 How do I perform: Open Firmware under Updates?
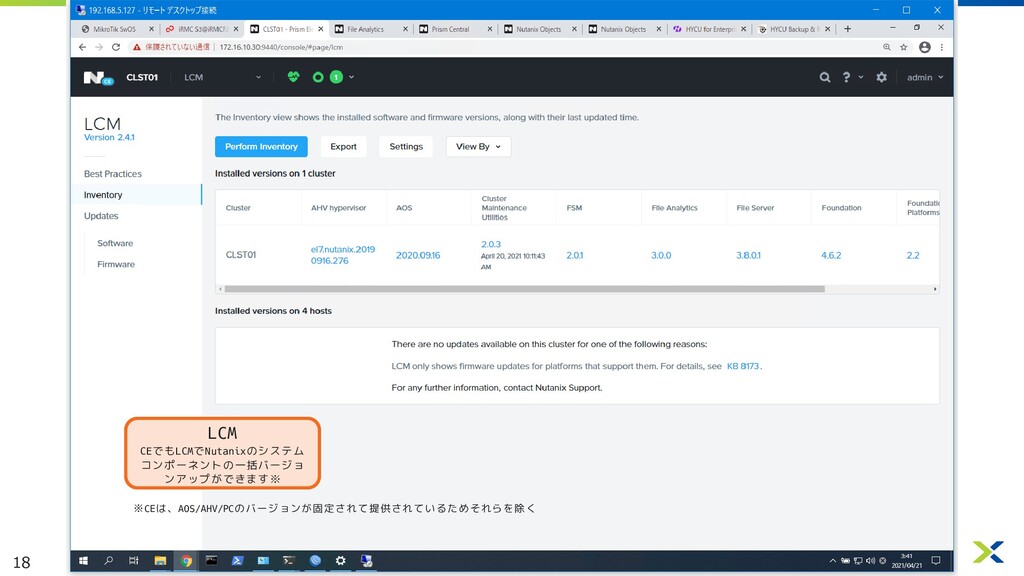click(x=116, y=264)
